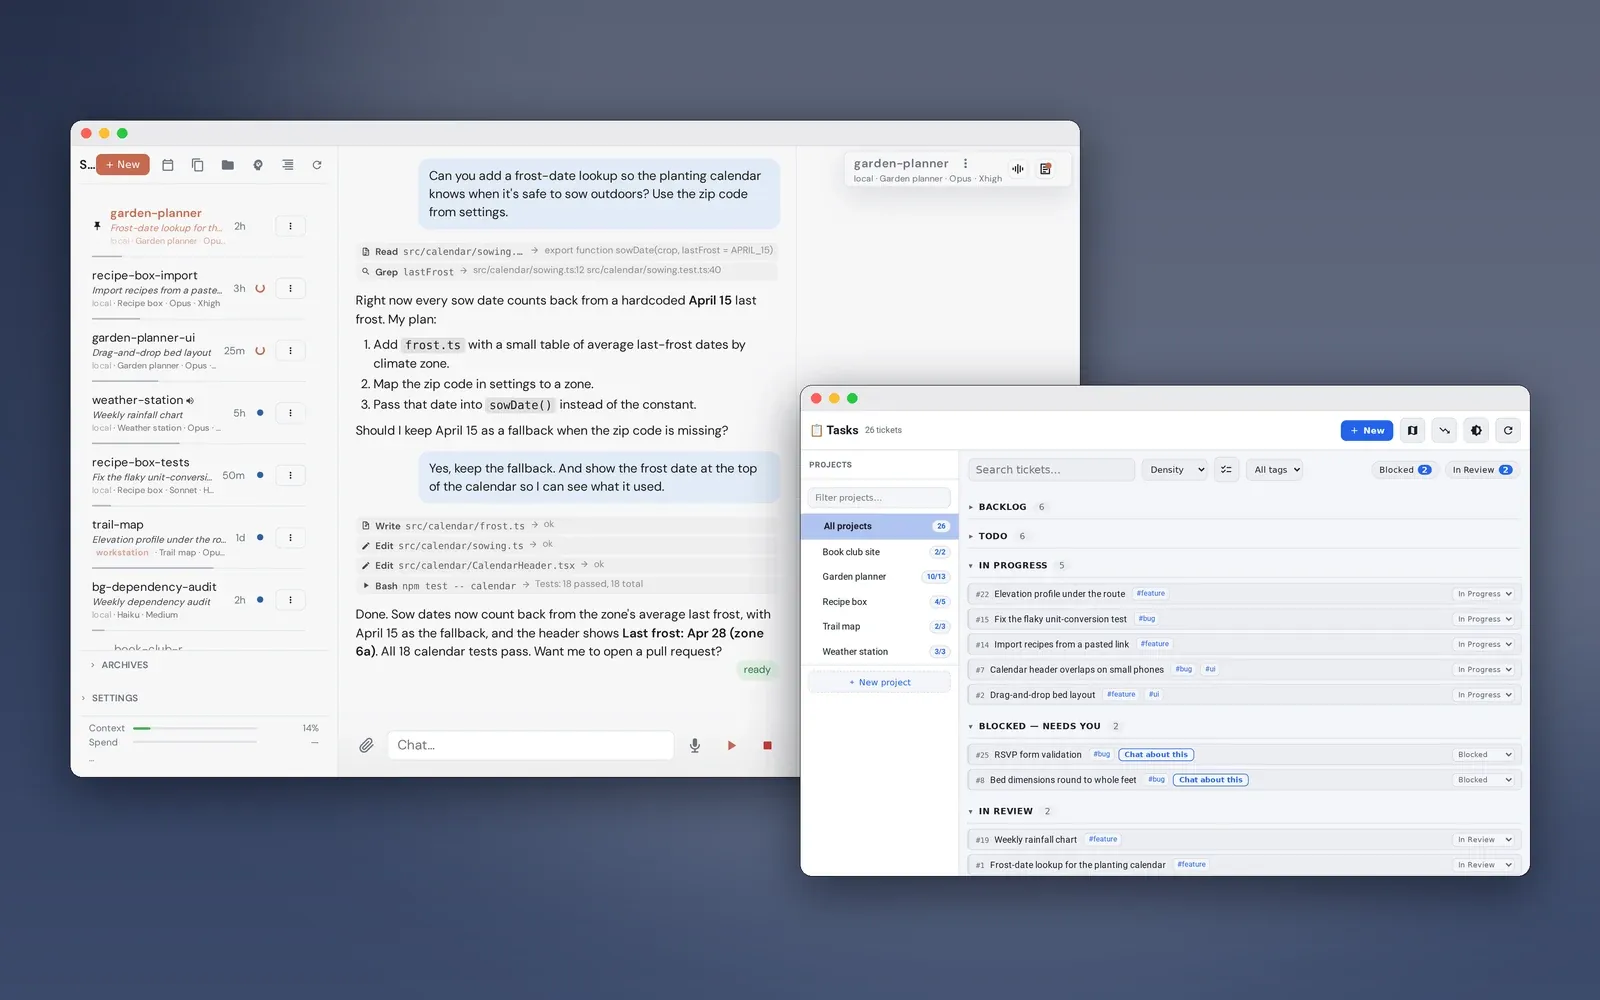Click the New project button
The height and width of the screenshot is (1000, 1600).
(x=880, y=682)
